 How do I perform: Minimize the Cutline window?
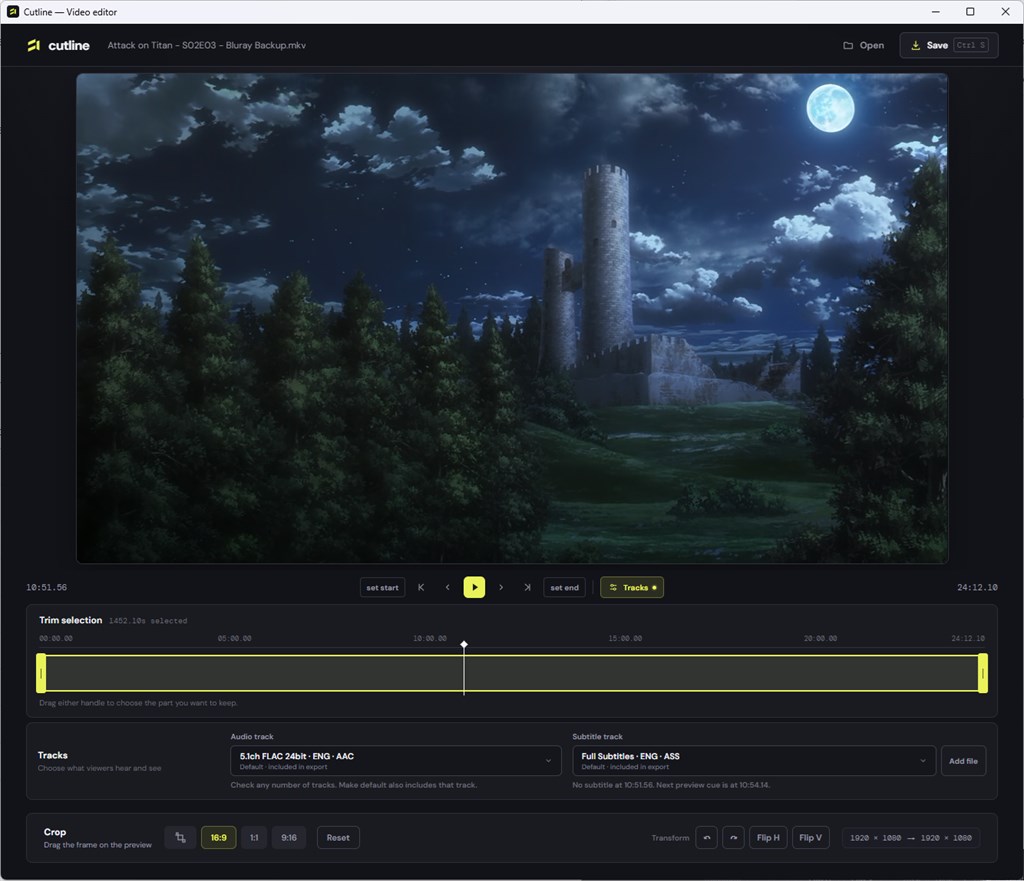pos(935,12)
